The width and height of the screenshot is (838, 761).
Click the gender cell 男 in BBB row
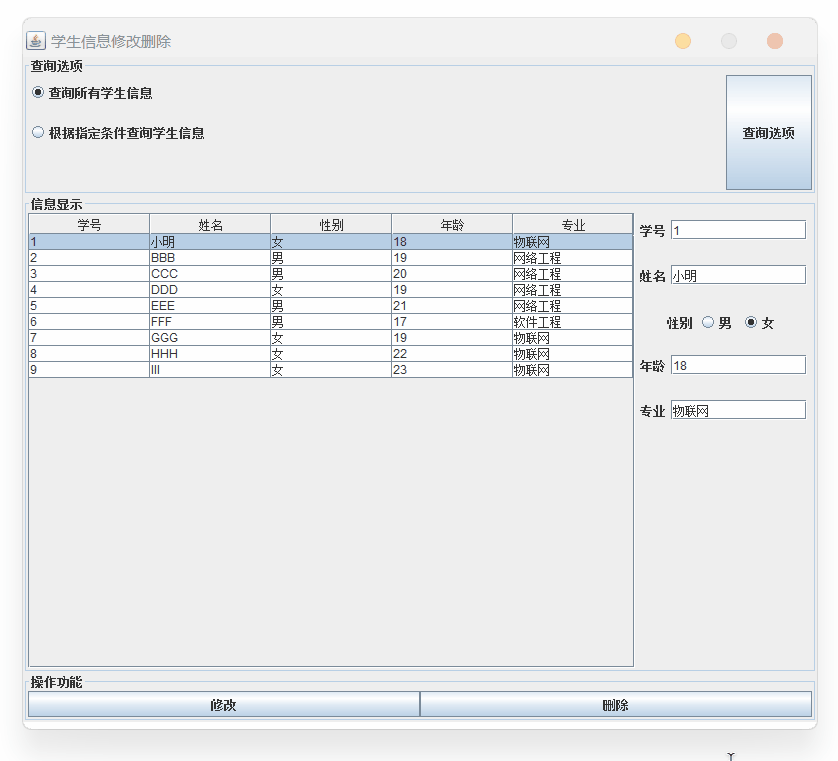pos(331,258)
